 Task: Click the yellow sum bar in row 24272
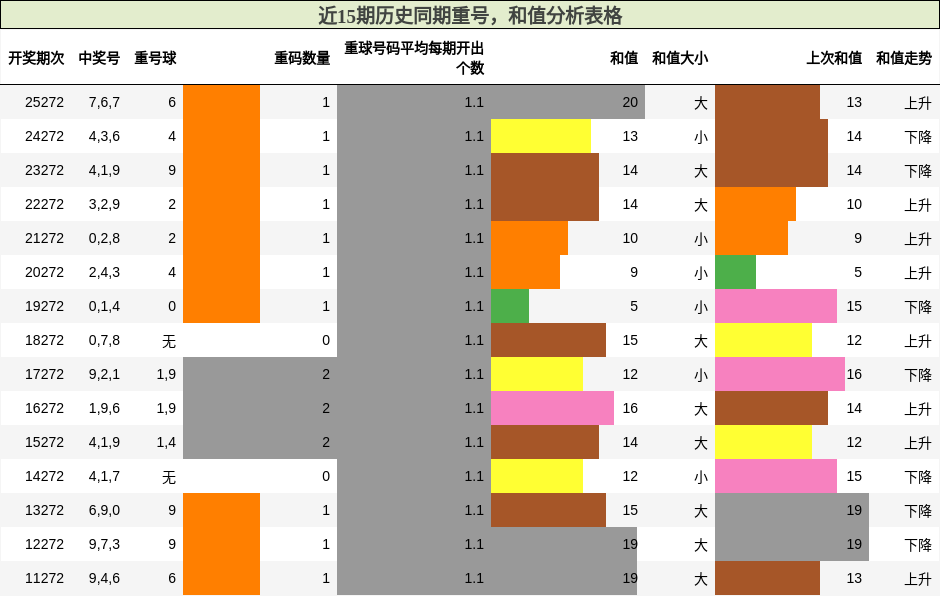pos(541,136)
